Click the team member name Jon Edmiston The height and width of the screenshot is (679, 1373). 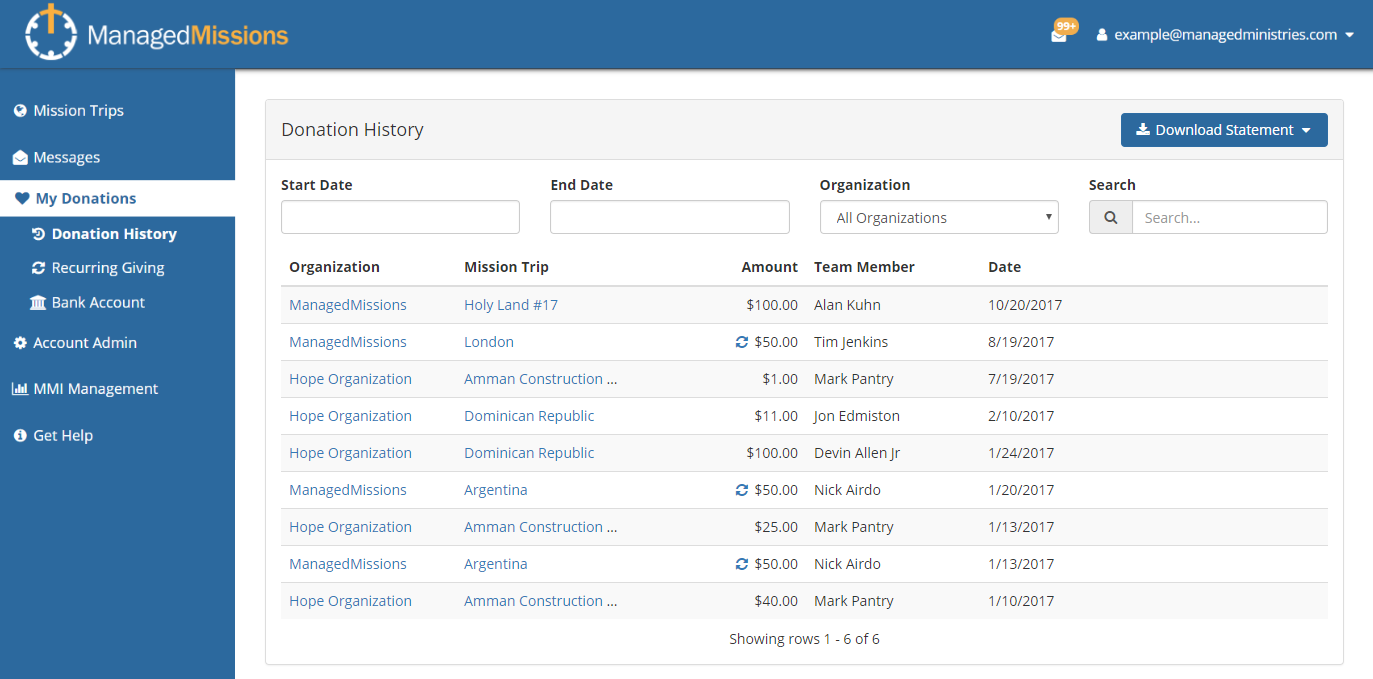857,416
